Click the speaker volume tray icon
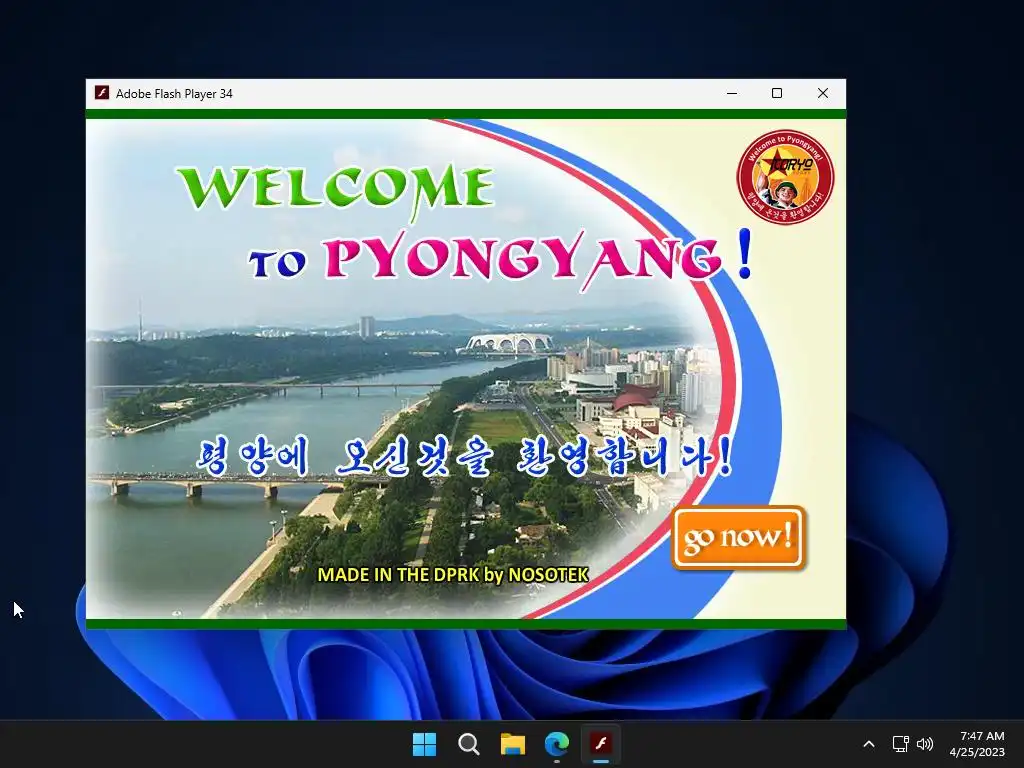 tap(925, 744)
